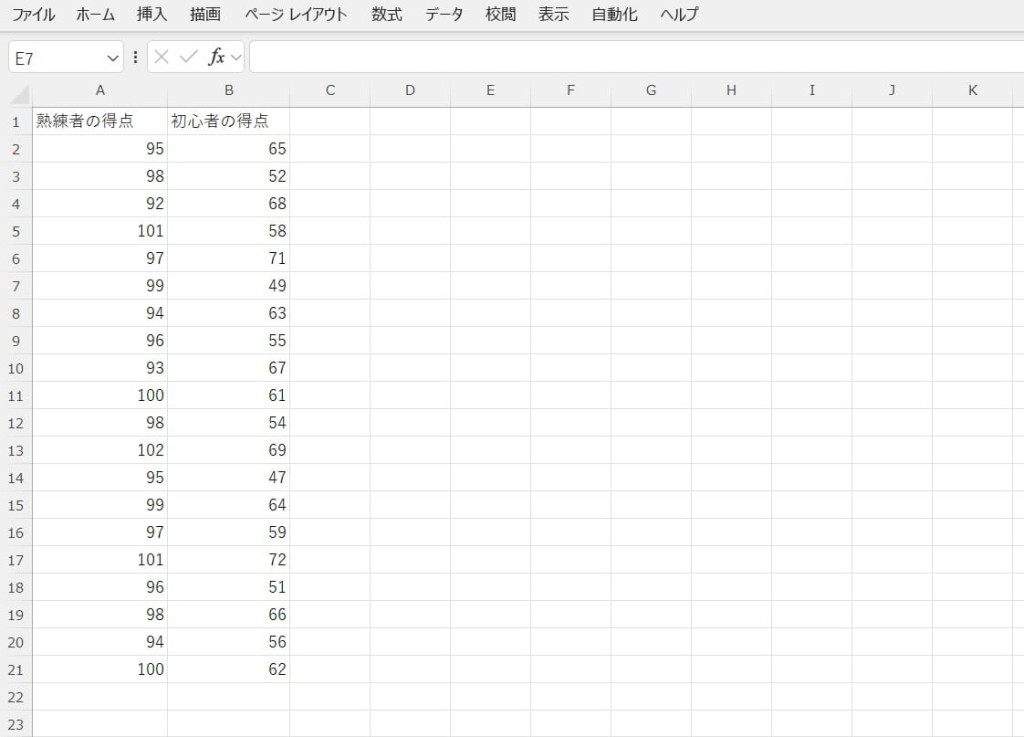Click the enter checkmark icon in formula bar
The height and width of the screenshot is (737, 1024).
(187, 58)
